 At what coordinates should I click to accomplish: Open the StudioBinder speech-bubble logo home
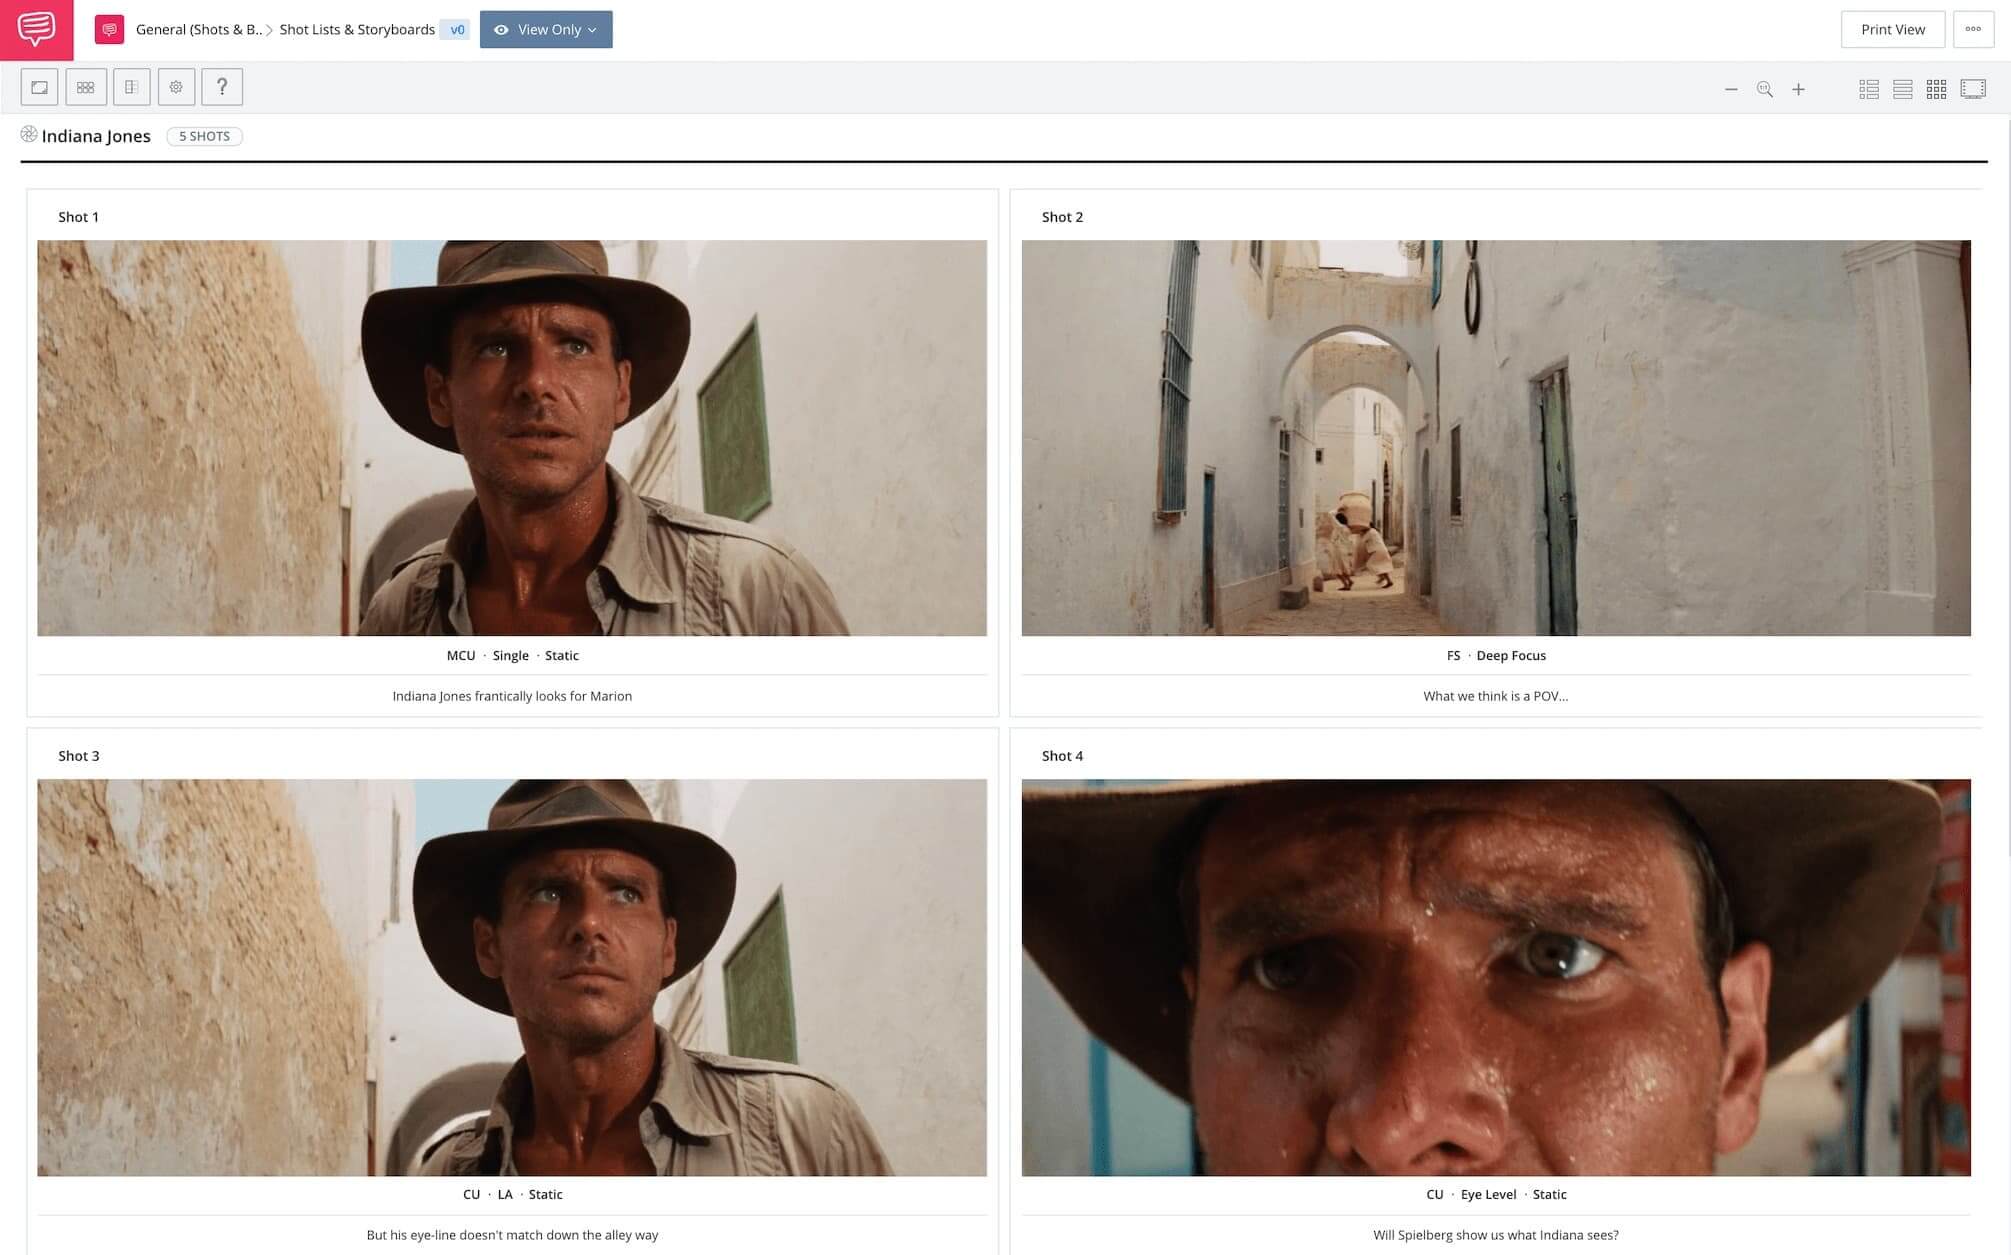point(36,30)
